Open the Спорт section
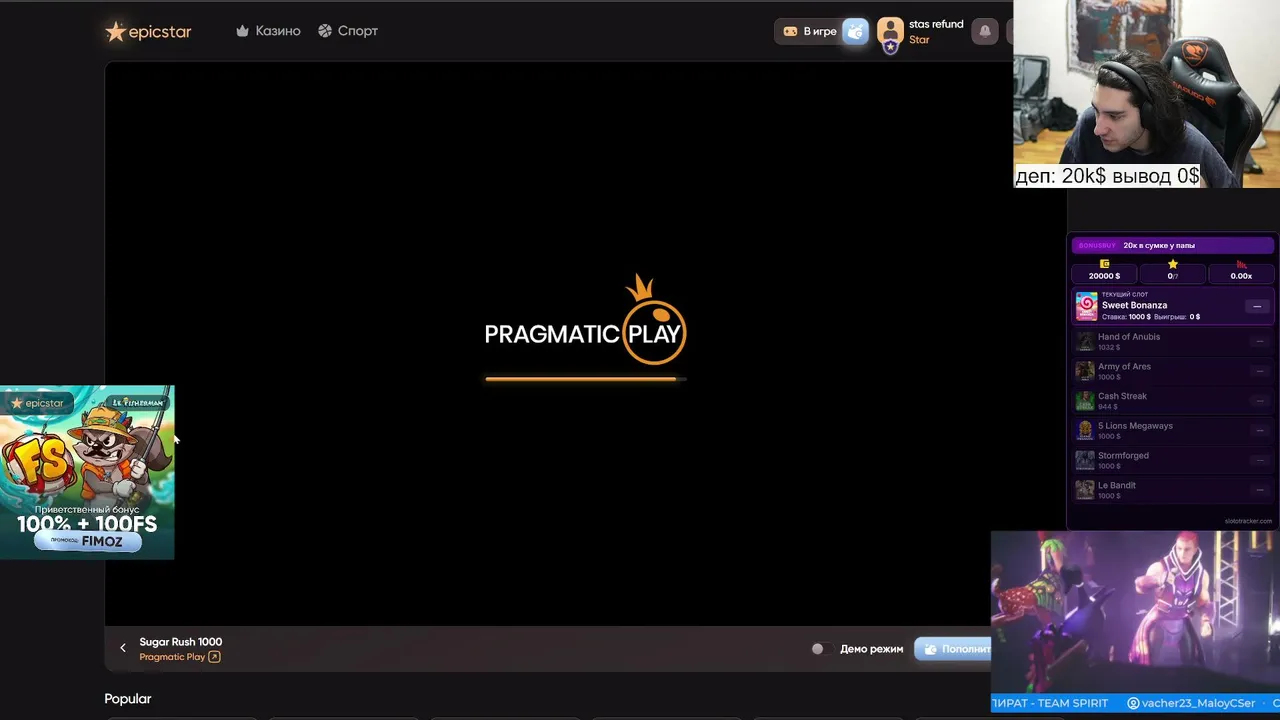 348,31
